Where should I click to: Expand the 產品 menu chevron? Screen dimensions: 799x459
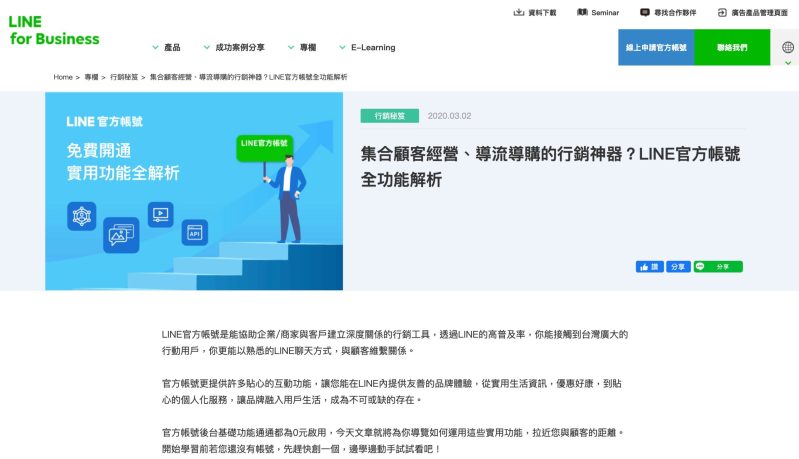[x=155, y=47]
